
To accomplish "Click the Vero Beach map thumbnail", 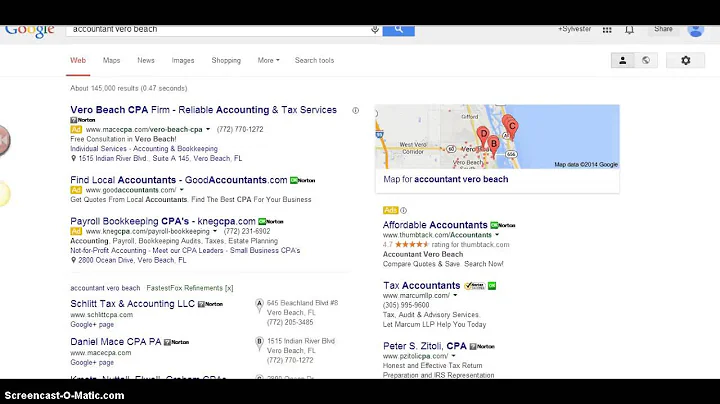I will click(x=497, y=136).
